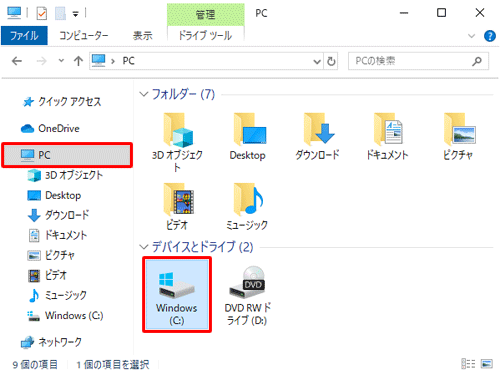The height and width of the screenshot is (375, 500).
Task: Select Windows (C:) in navigation tree
Action: coord(65,315)
